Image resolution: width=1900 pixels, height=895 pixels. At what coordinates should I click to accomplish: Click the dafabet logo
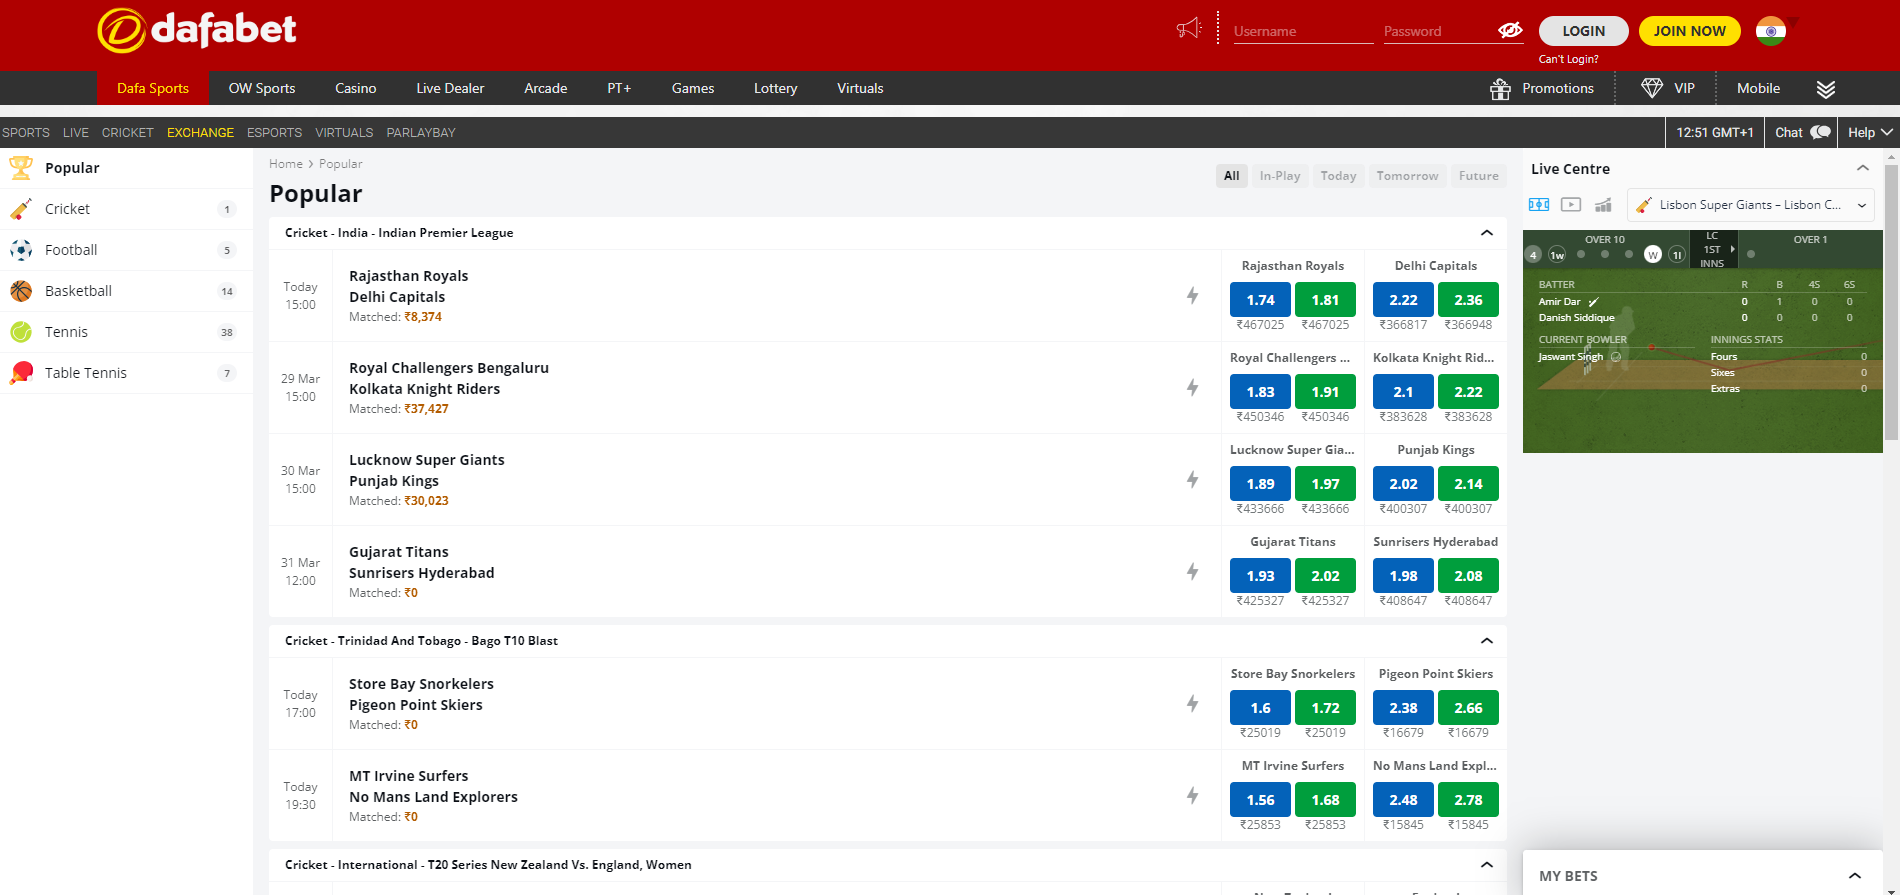[x=197, y=30]
